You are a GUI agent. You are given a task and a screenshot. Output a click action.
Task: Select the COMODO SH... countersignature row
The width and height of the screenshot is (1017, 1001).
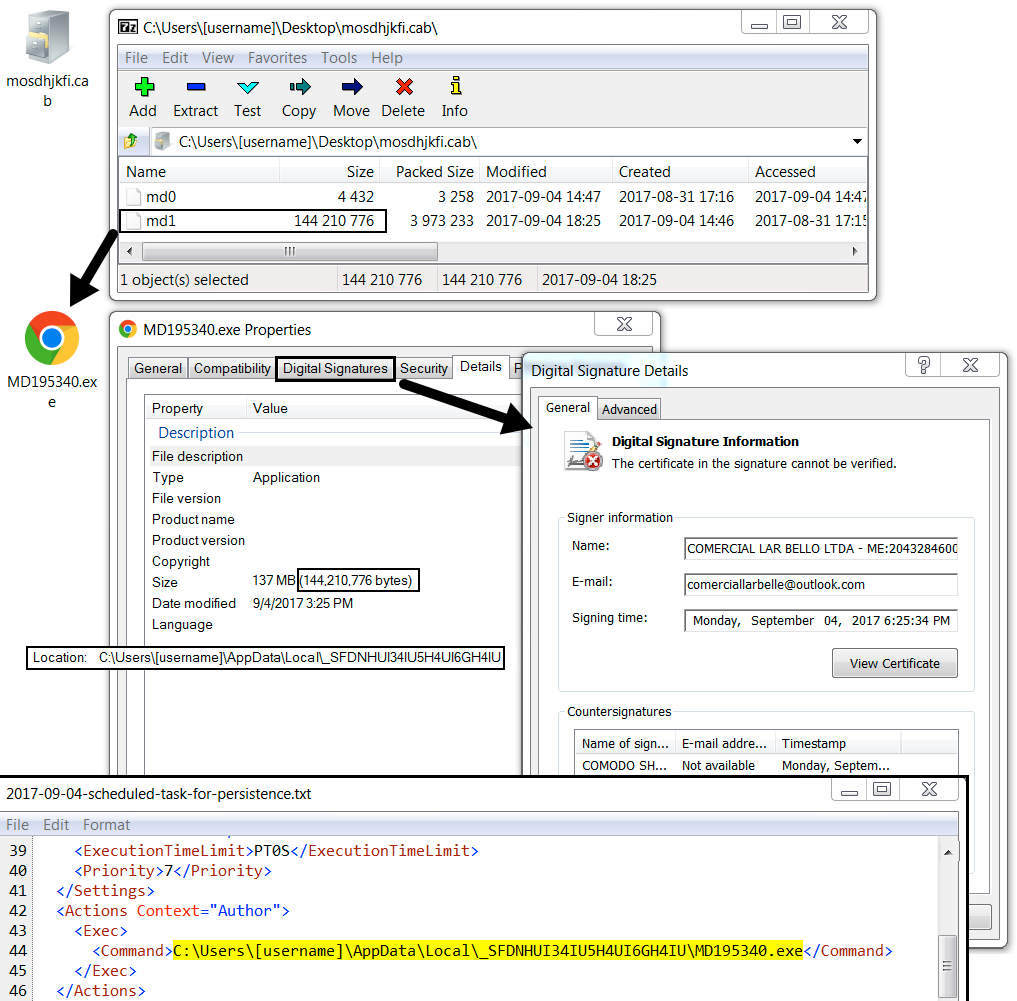(x=765, y=766)
